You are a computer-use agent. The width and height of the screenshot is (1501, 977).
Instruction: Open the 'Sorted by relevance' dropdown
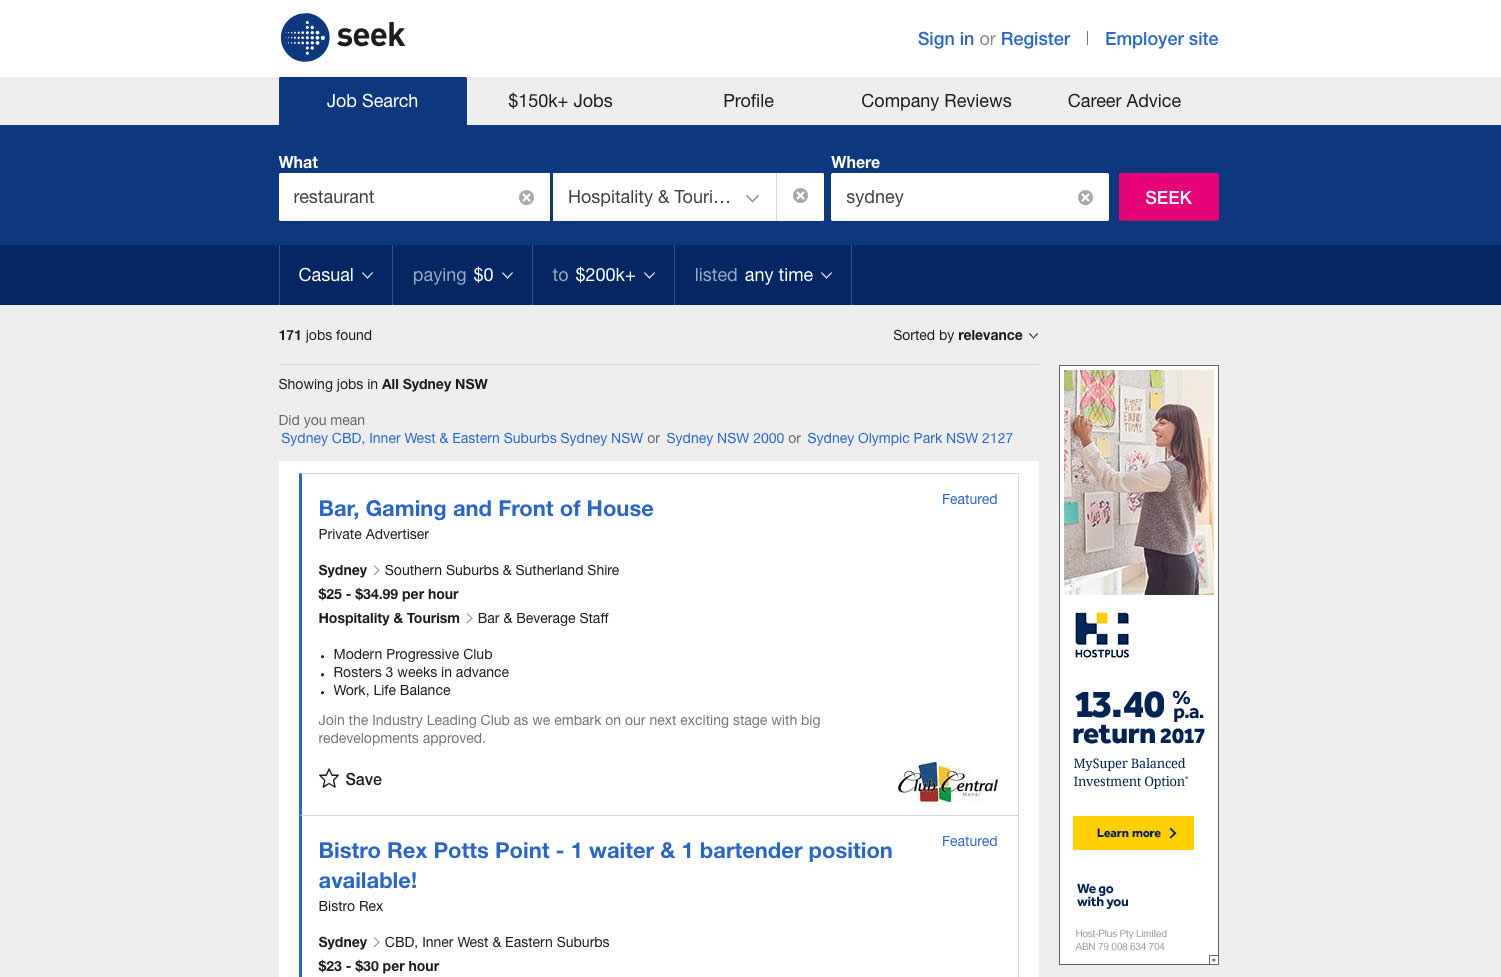[x=965, y=335]
